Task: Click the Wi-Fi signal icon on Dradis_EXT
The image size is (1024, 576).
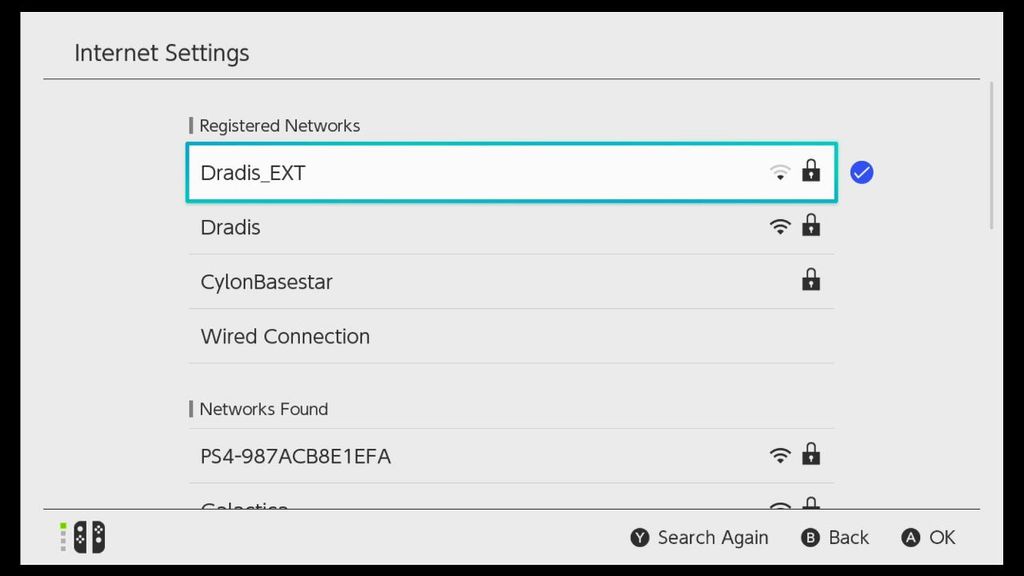Action: (x=779, y=171)
